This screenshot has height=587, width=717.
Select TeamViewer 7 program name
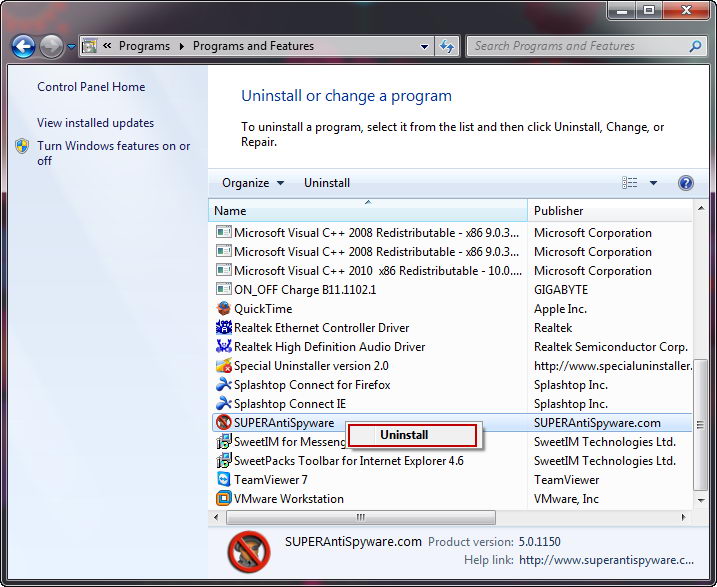(x=271, y=480)
